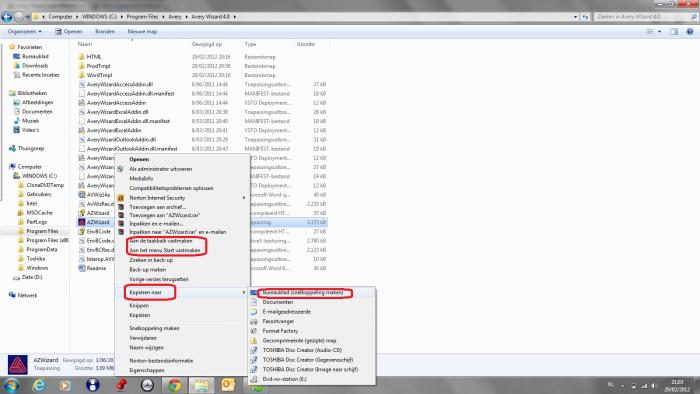Open Outlook from the taskbar
The image size is (700, 394).
pyautogui.click(x=228, y=385)
